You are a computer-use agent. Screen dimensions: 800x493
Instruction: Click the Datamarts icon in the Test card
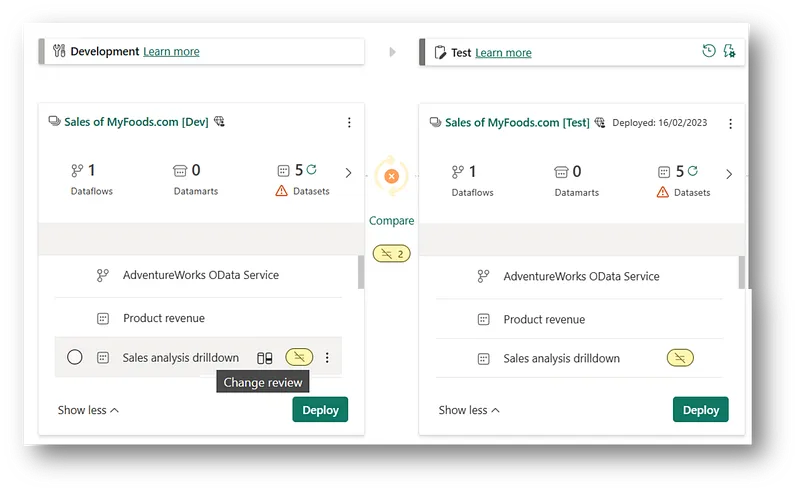click(x=561, y=172)
